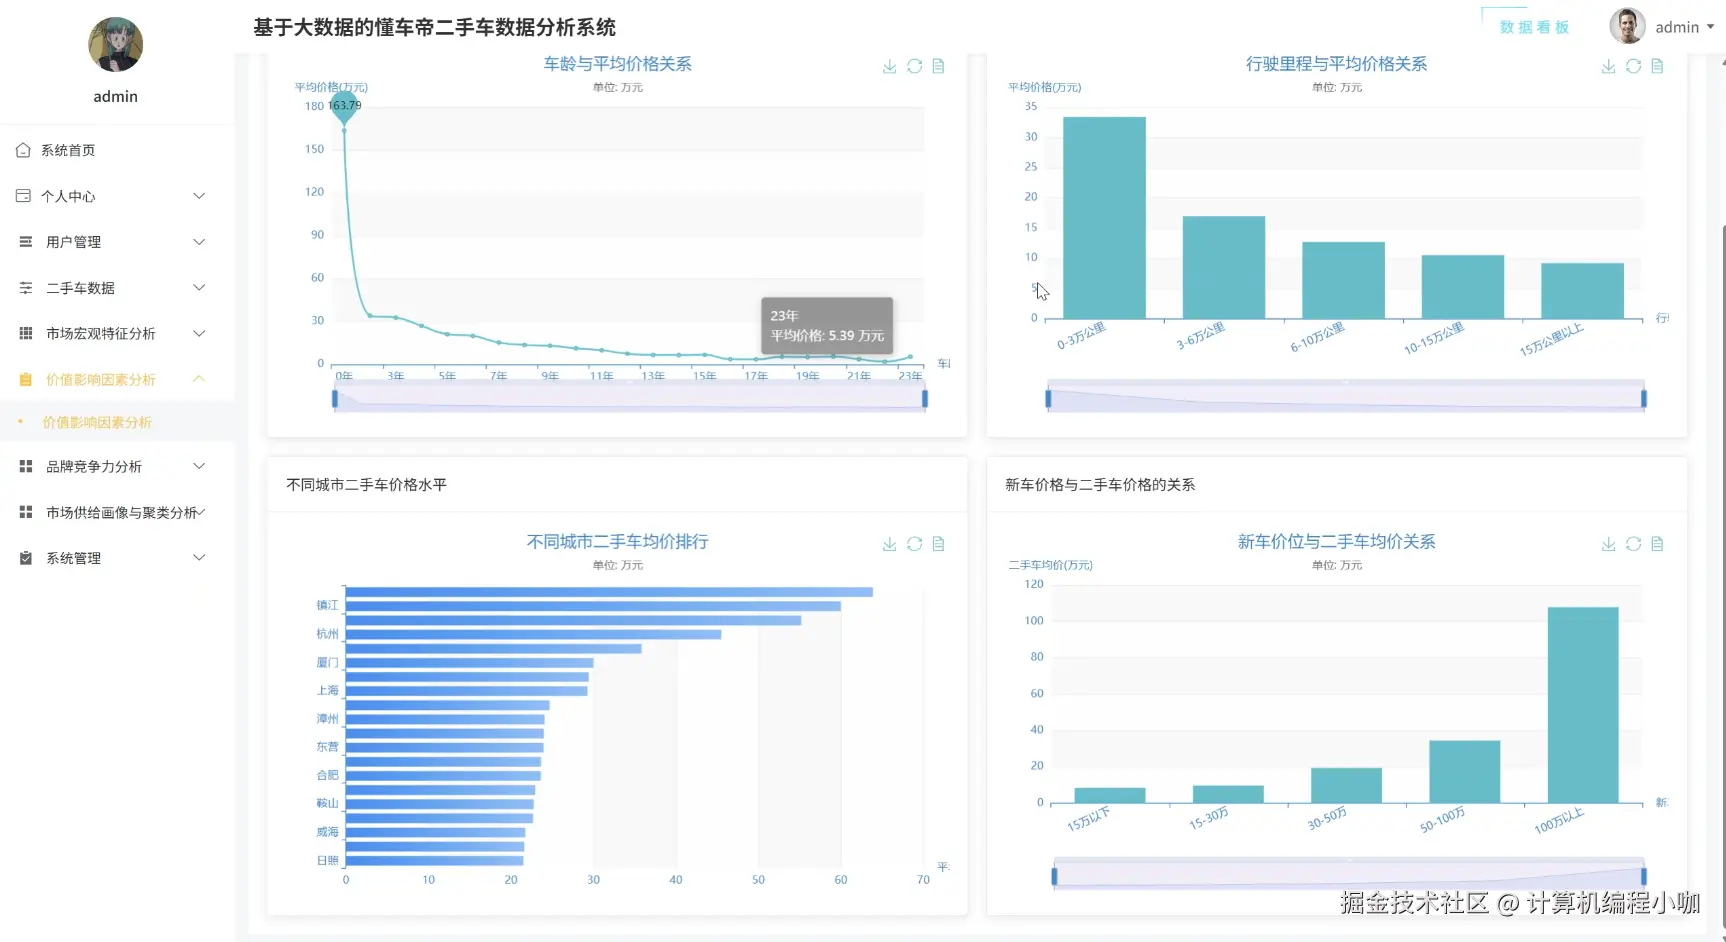Click the top-right admin avatar
The image size is (1726, 942).
(x=1627, y=27)
